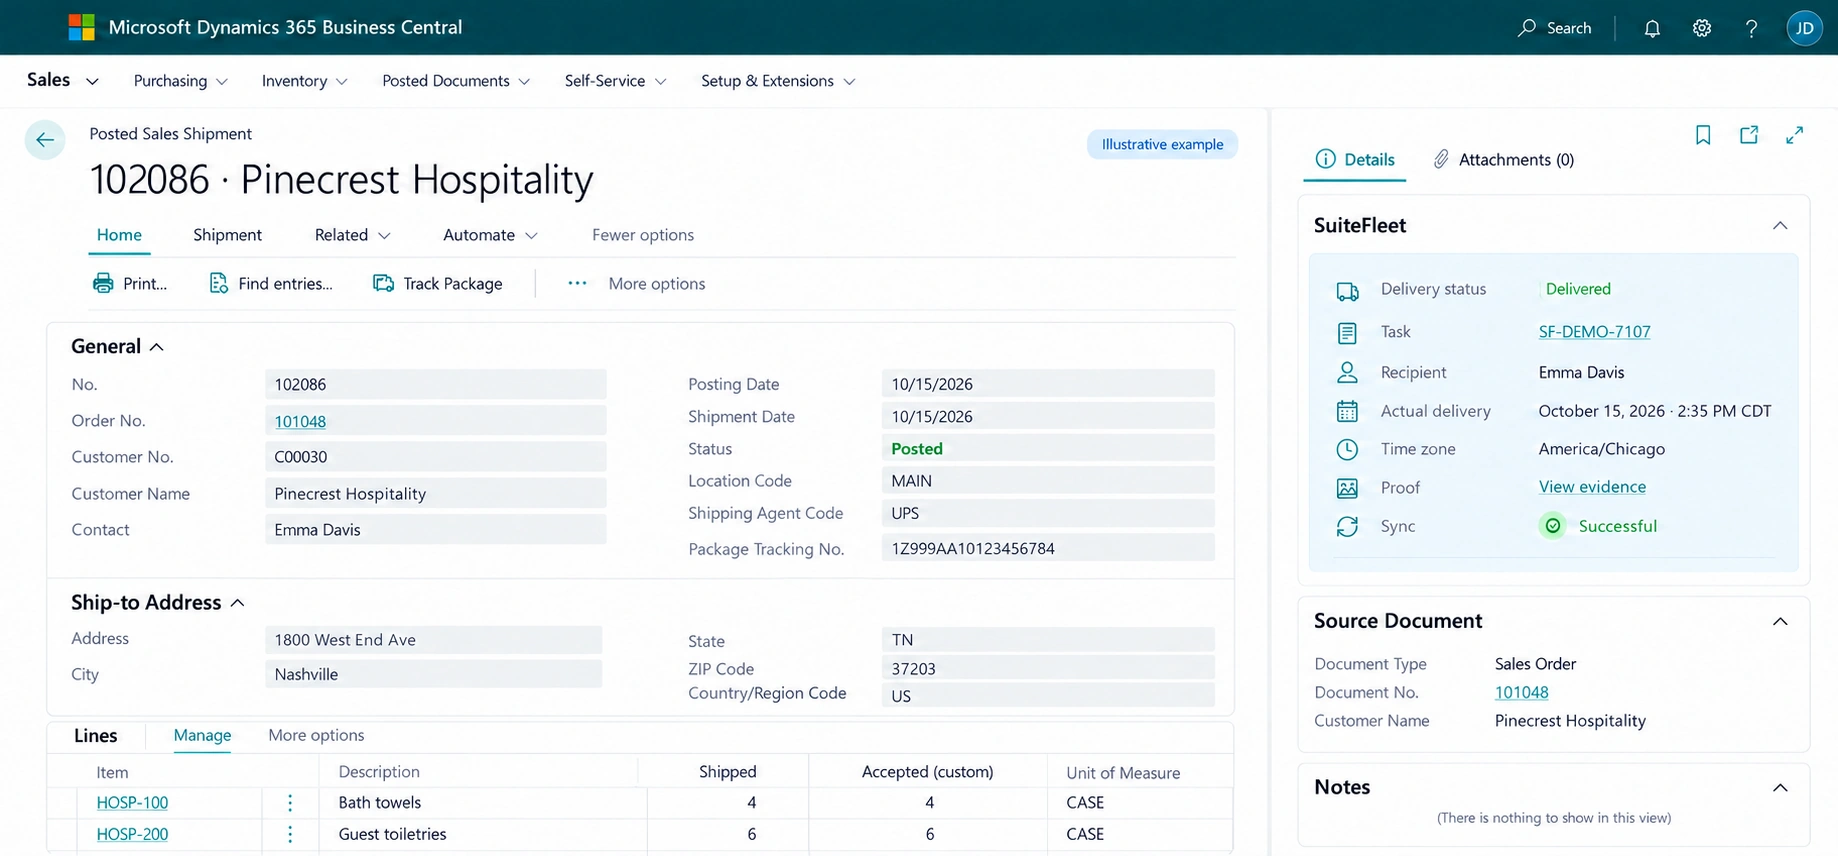Open the Setup & Extensions dropdown

click(x=778, y=81)
